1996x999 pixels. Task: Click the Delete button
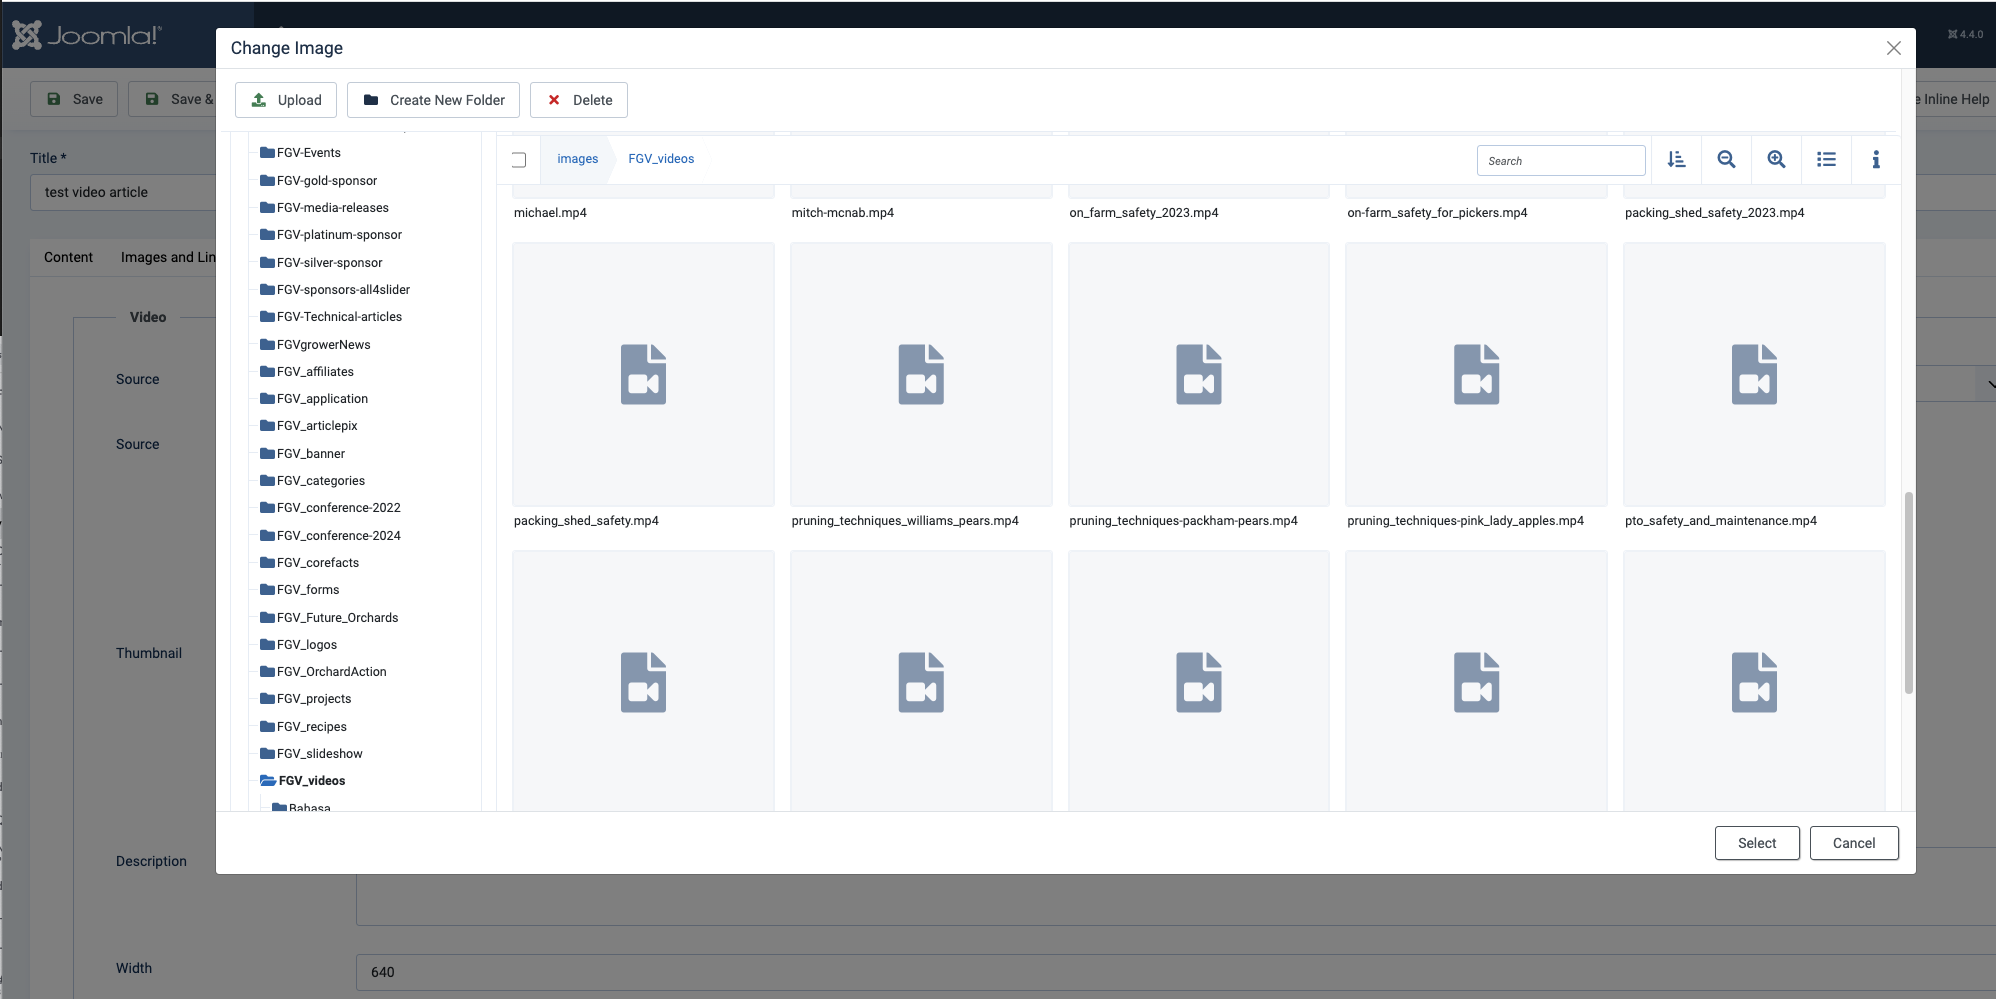click(579, 100)
